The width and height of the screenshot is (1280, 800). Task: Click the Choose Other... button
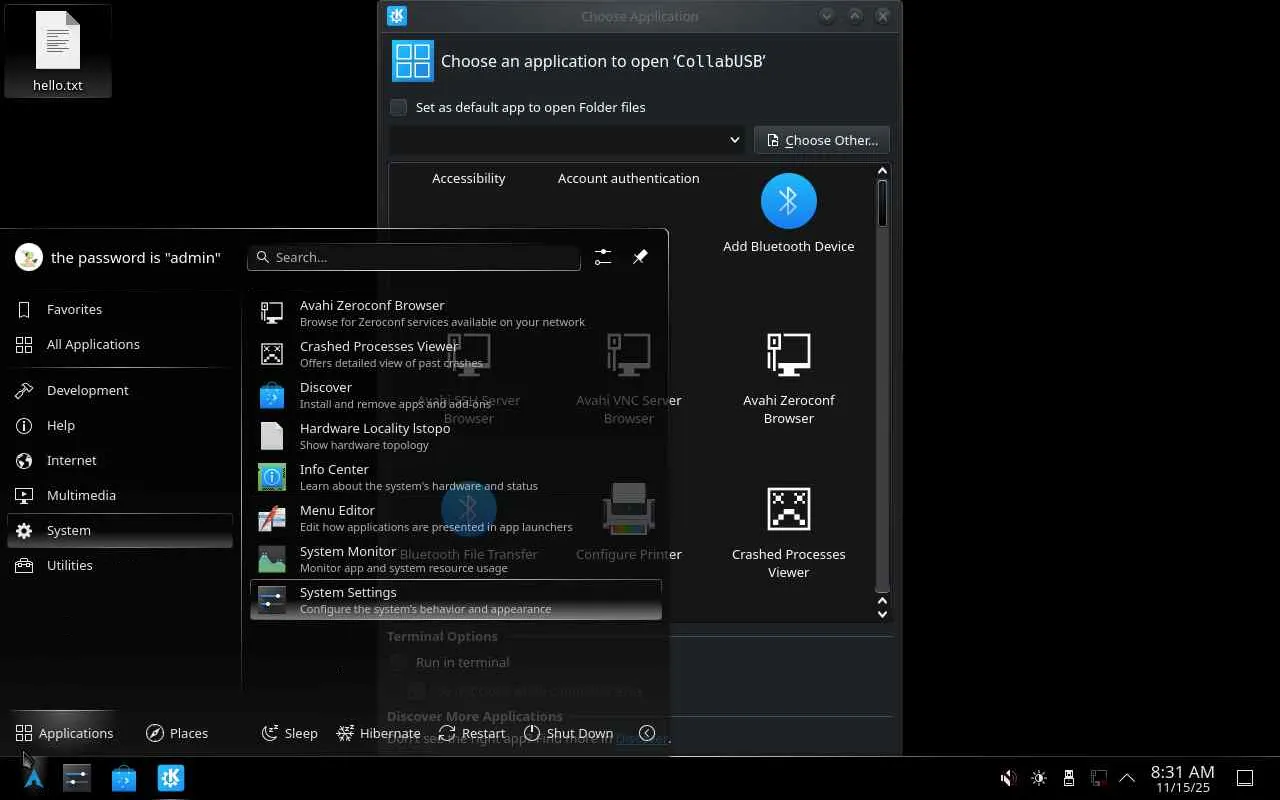[x=822, y=140]
